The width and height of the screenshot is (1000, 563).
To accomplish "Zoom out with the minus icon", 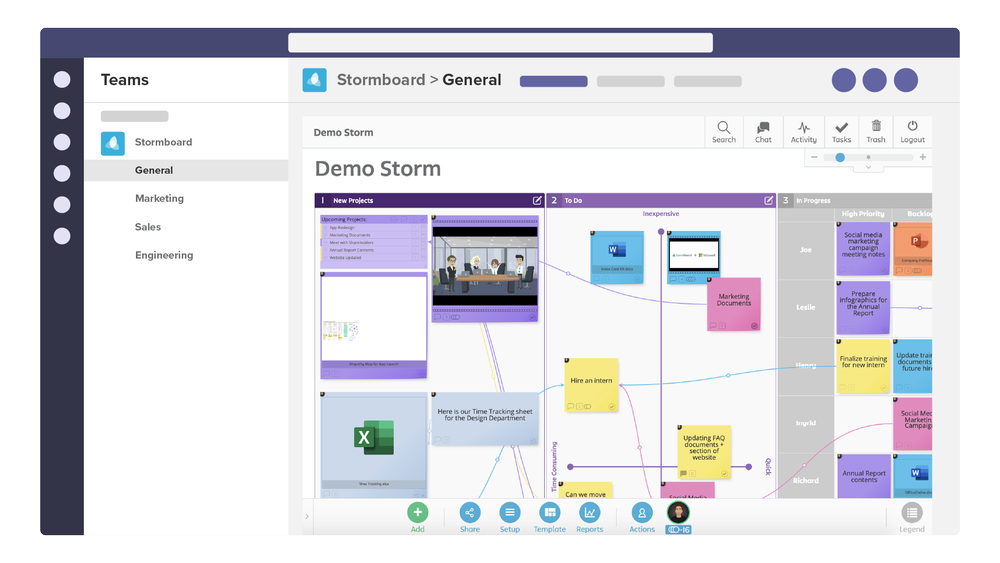I will (814, 157).
